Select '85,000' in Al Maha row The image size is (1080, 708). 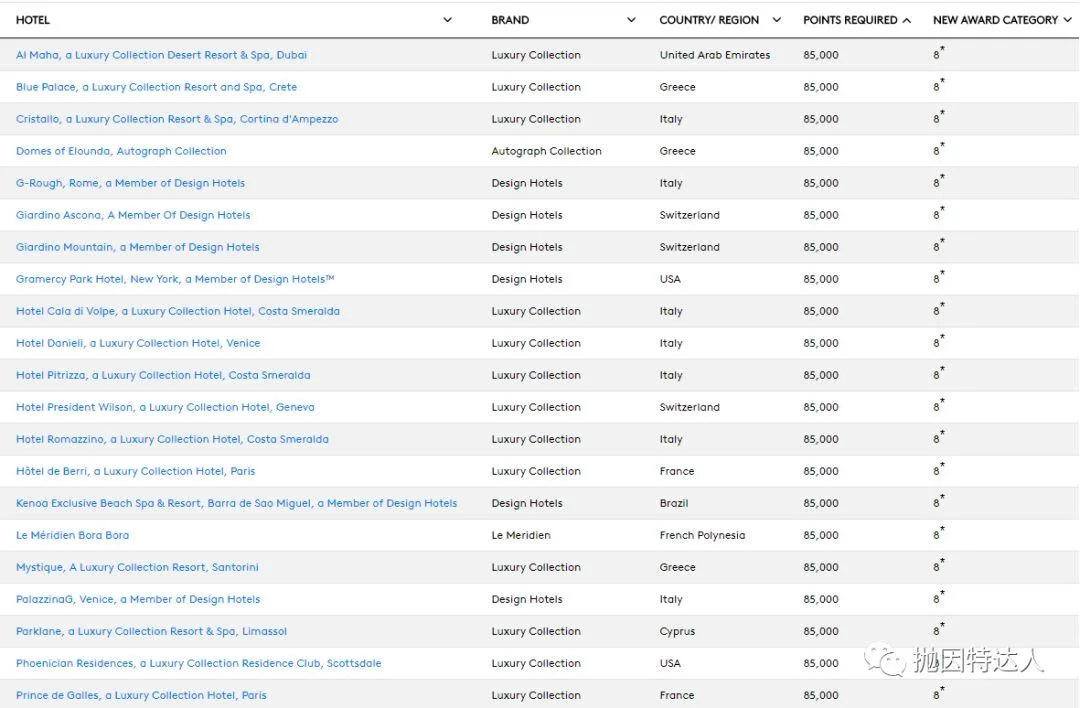(x=821, y=55)
